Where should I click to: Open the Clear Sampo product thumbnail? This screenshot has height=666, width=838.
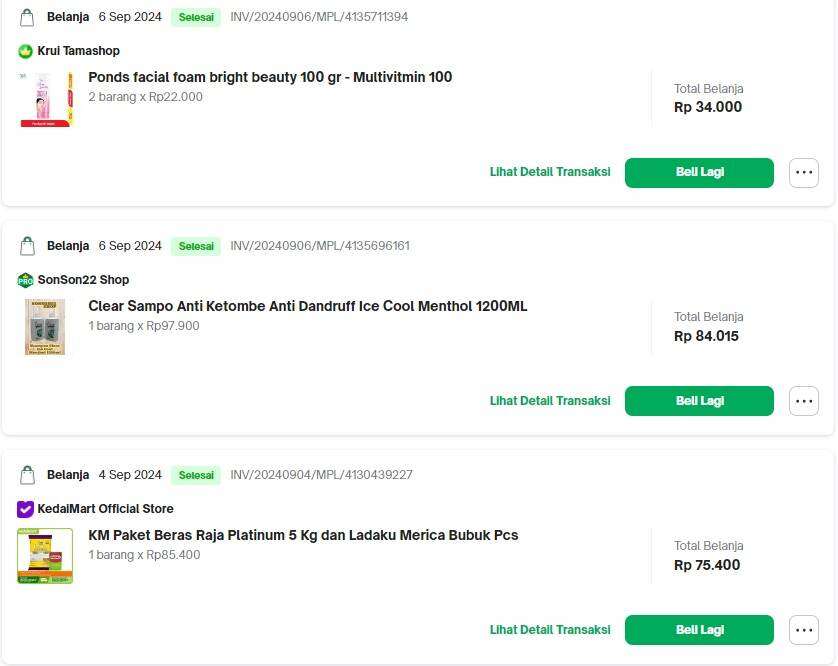coord(45,327)
